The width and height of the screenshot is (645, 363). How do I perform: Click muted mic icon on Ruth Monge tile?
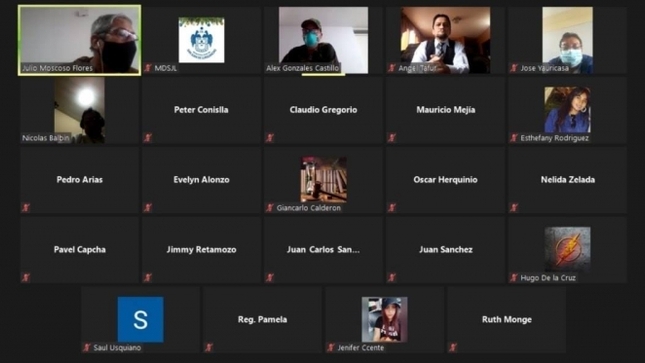pos(453,347)
